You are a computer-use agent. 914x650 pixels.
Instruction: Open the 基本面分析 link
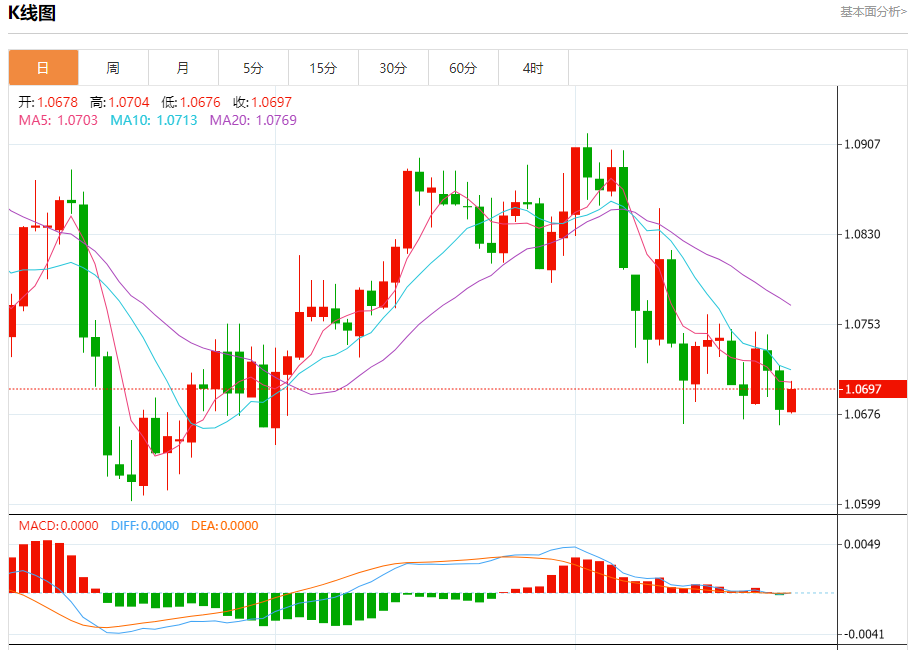tap(873, 12)
